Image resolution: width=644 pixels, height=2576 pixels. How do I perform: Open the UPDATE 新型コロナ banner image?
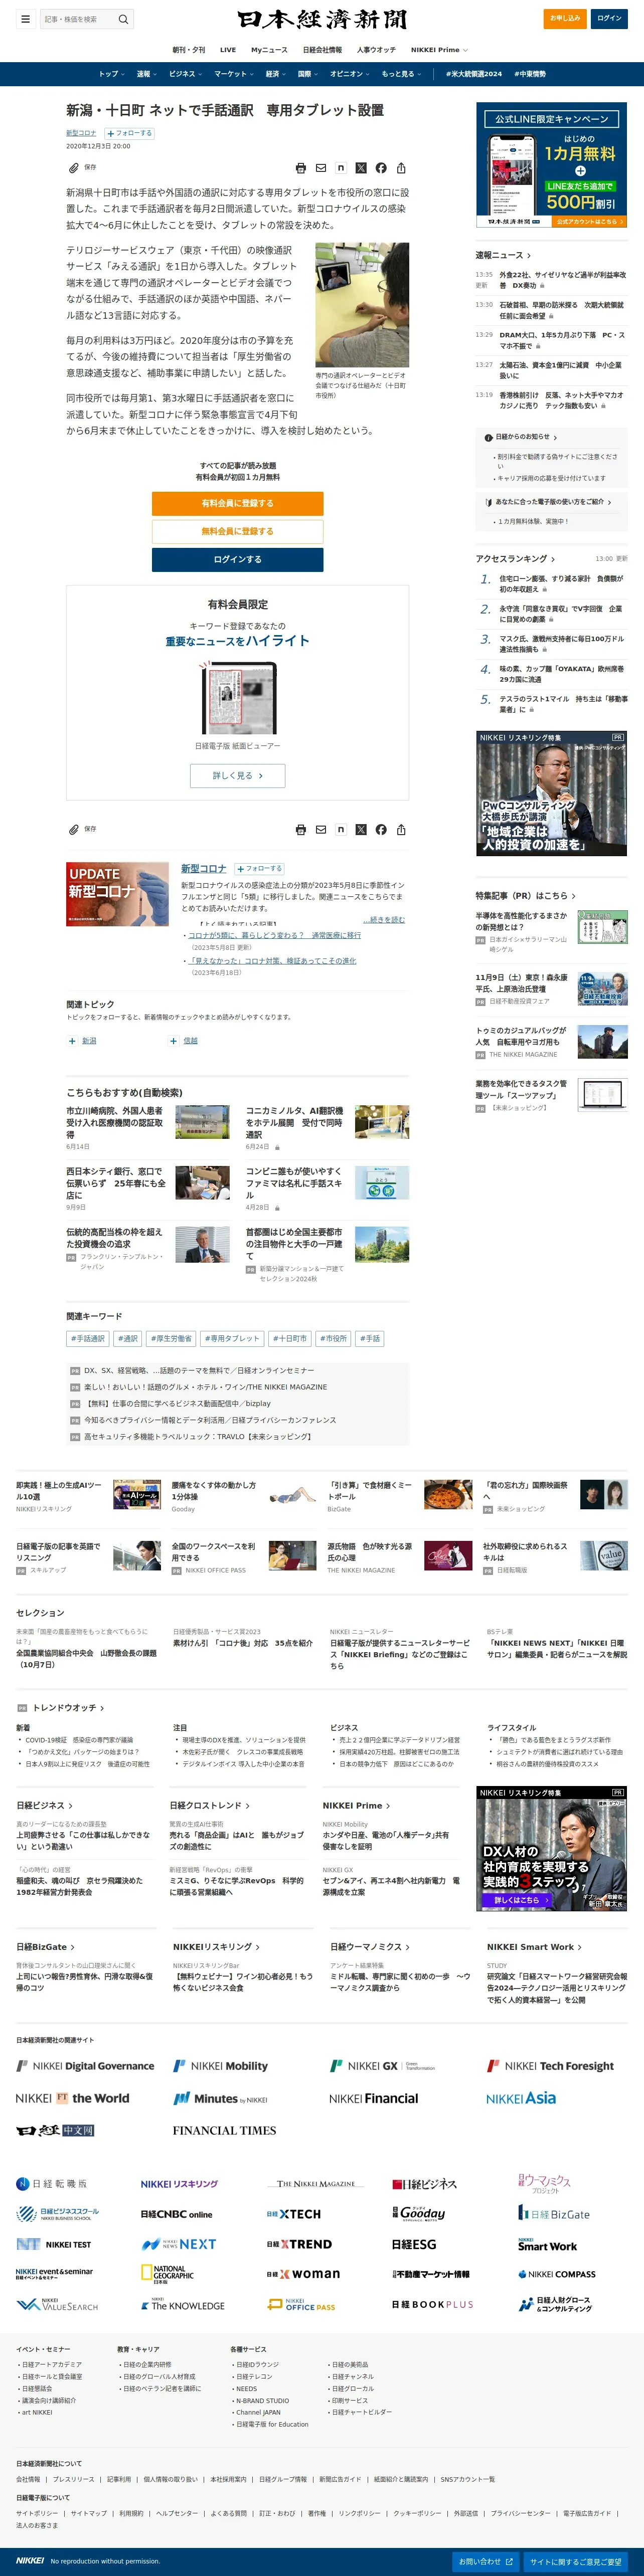(x=117, y=894)
